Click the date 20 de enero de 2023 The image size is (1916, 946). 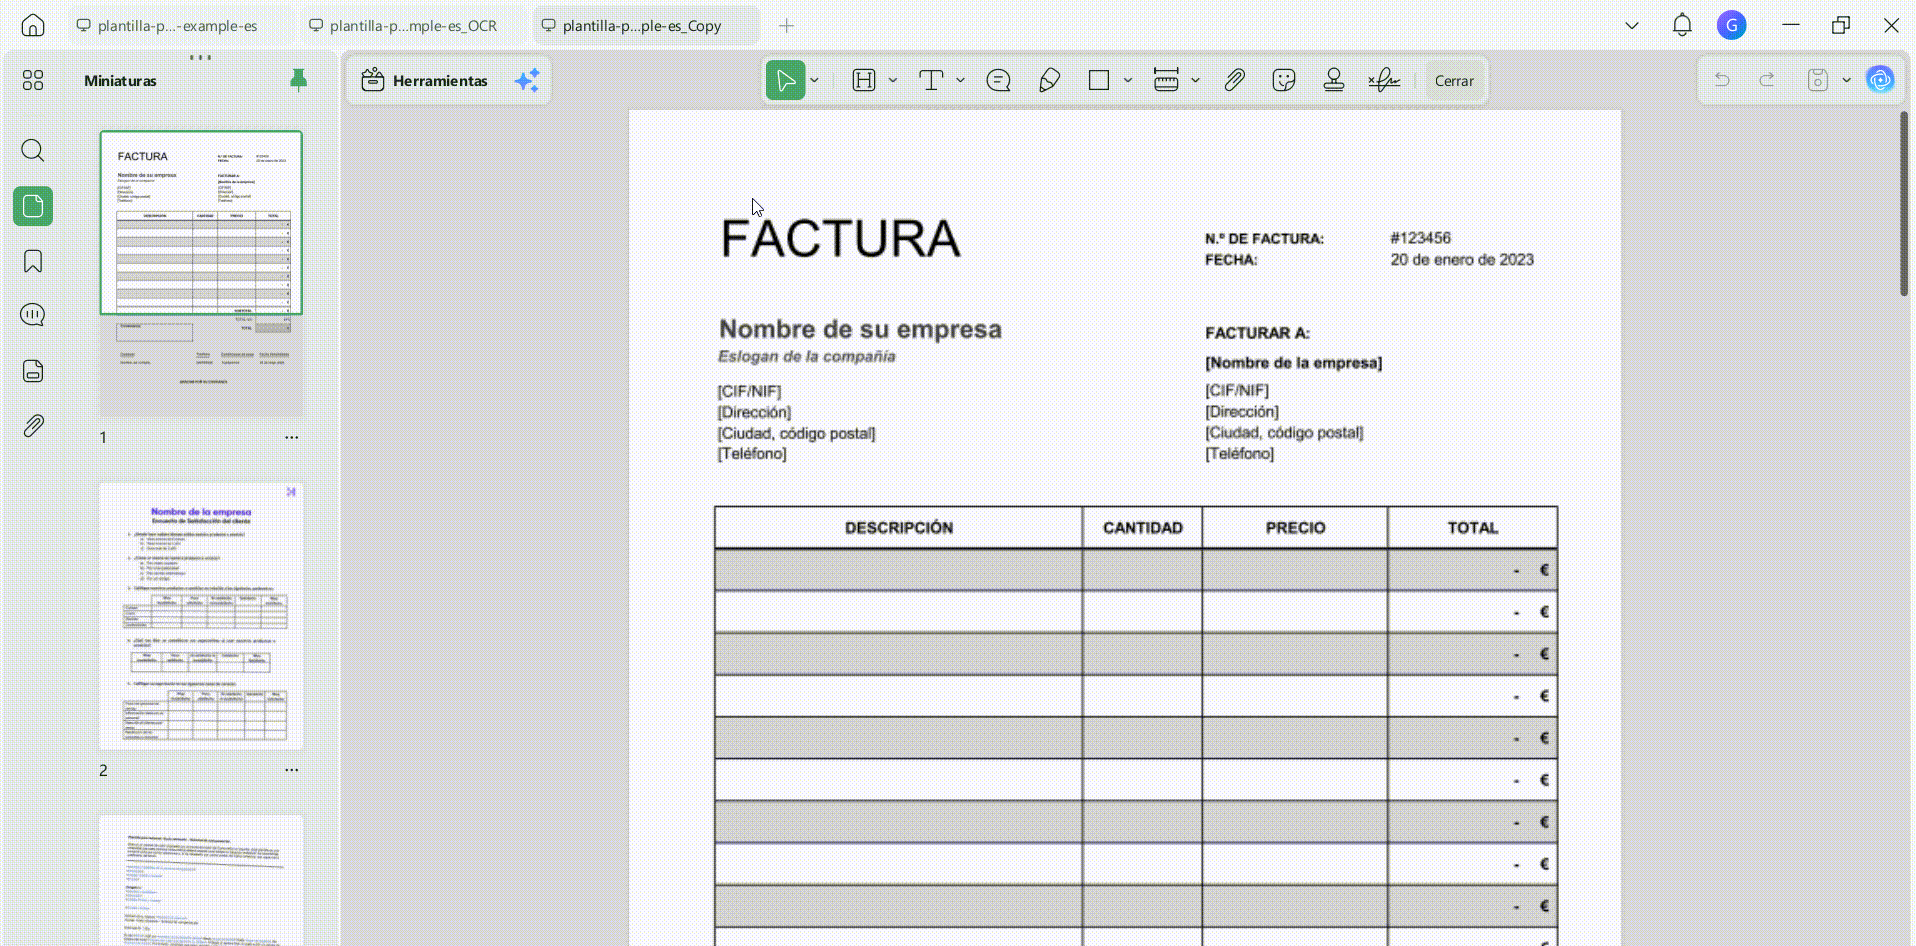click(x=1461, y=260)
